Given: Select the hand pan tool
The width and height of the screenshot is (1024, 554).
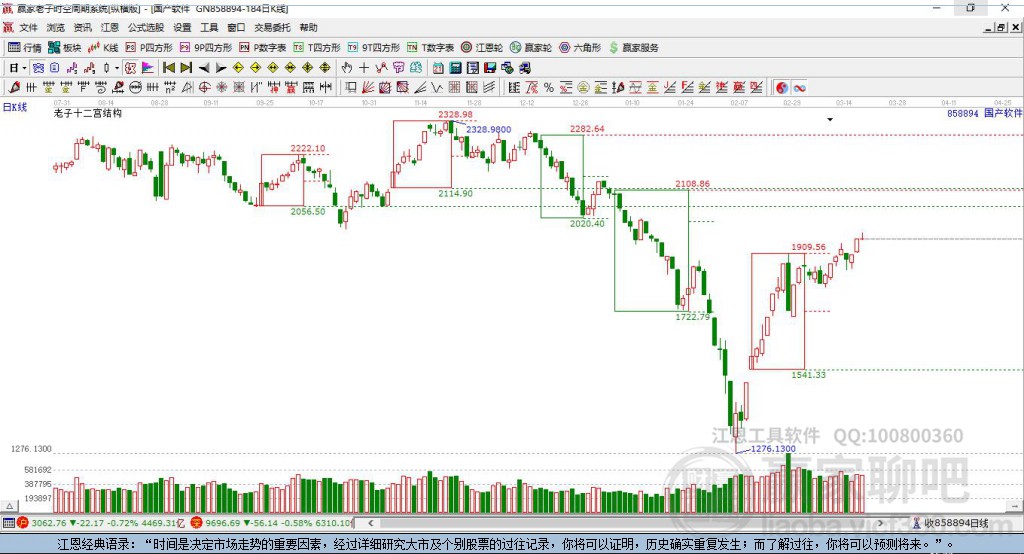Looking at the screenshot, I should [347, 68].
